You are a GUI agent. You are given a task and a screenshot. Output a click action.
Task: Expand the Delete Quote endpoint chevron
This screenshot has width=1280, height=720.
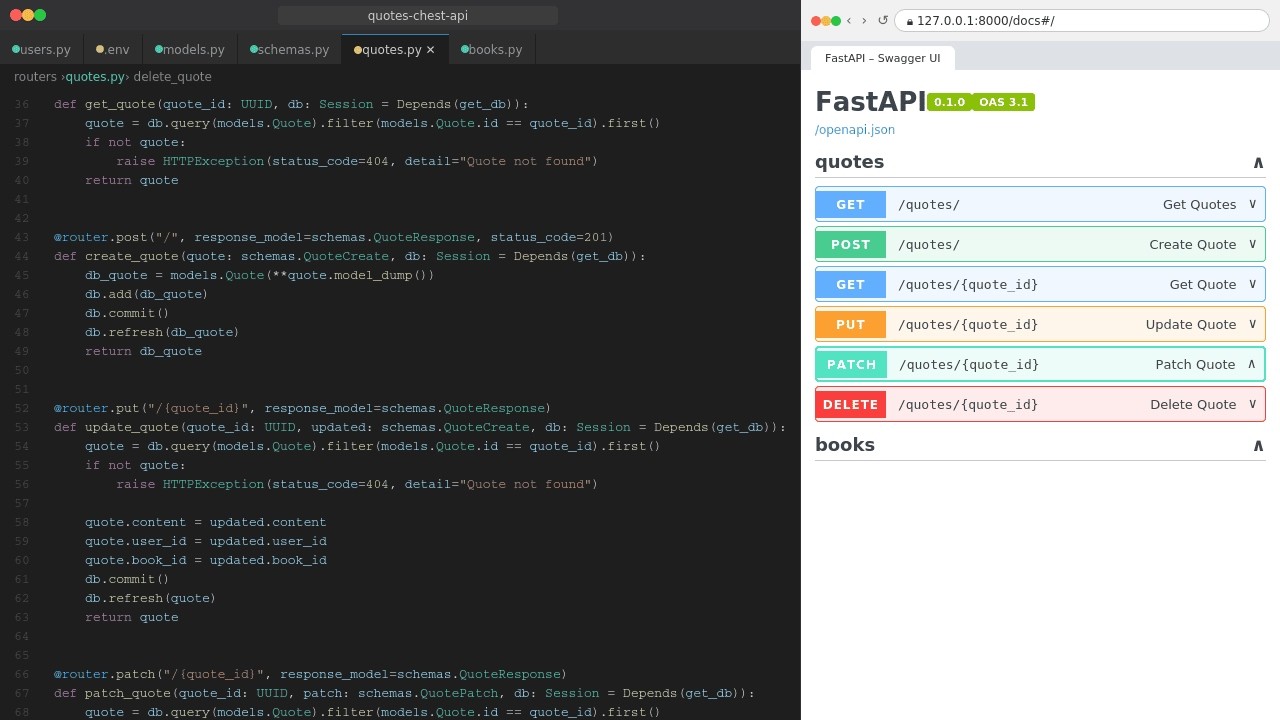1252,404
